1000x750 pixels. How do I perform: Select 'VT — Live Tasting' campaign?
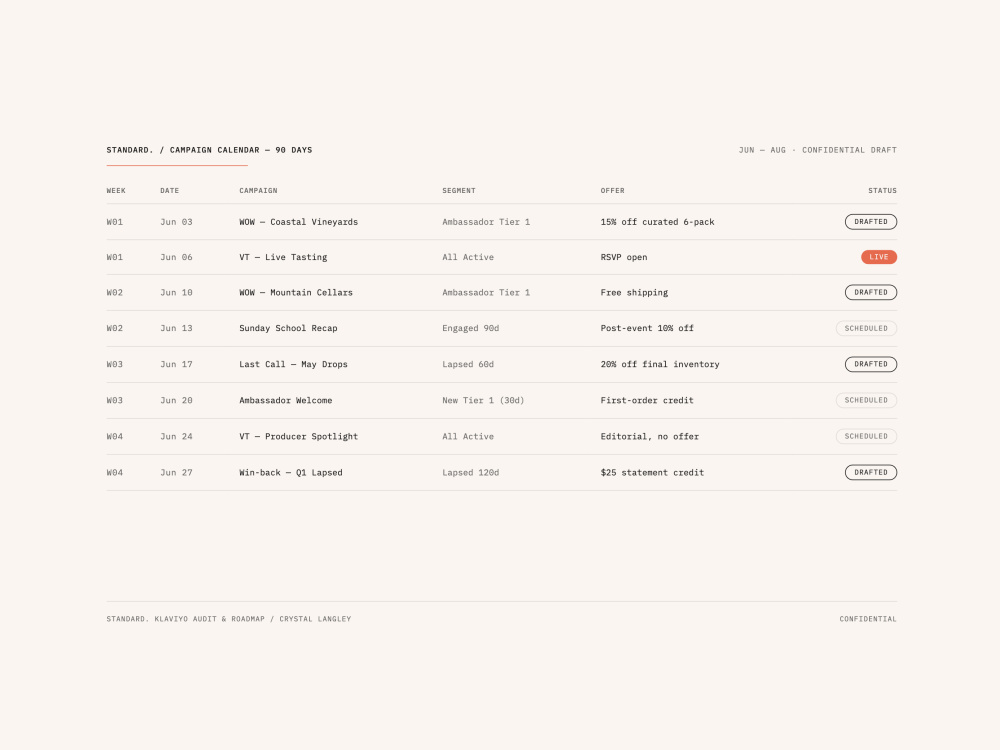click(283, 257)
